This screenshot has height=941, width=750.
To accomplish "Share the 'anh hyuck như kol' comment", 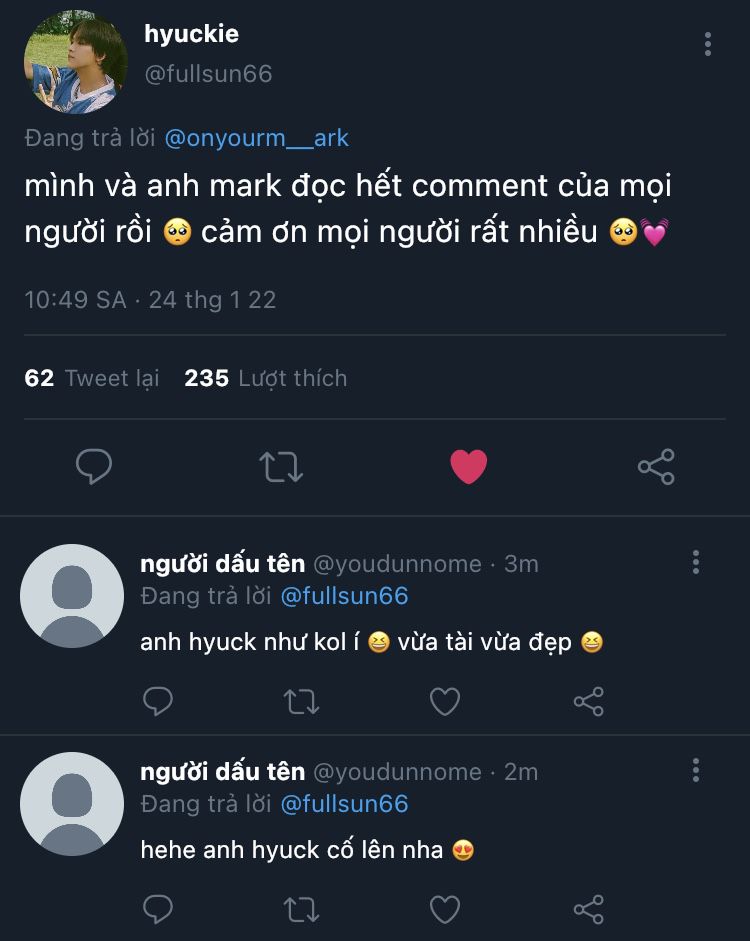I will coord(589,702).
